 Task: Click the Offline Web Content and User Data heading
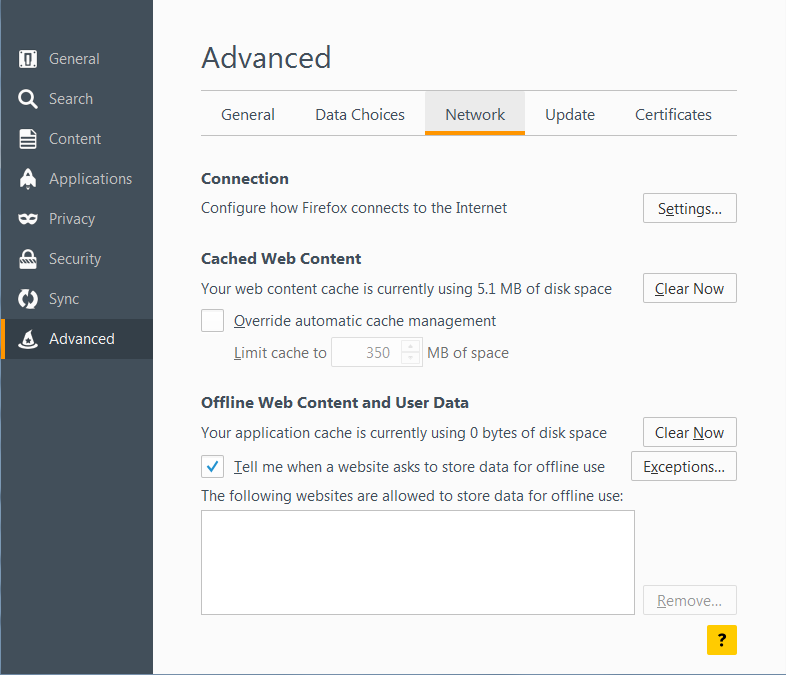335,402
